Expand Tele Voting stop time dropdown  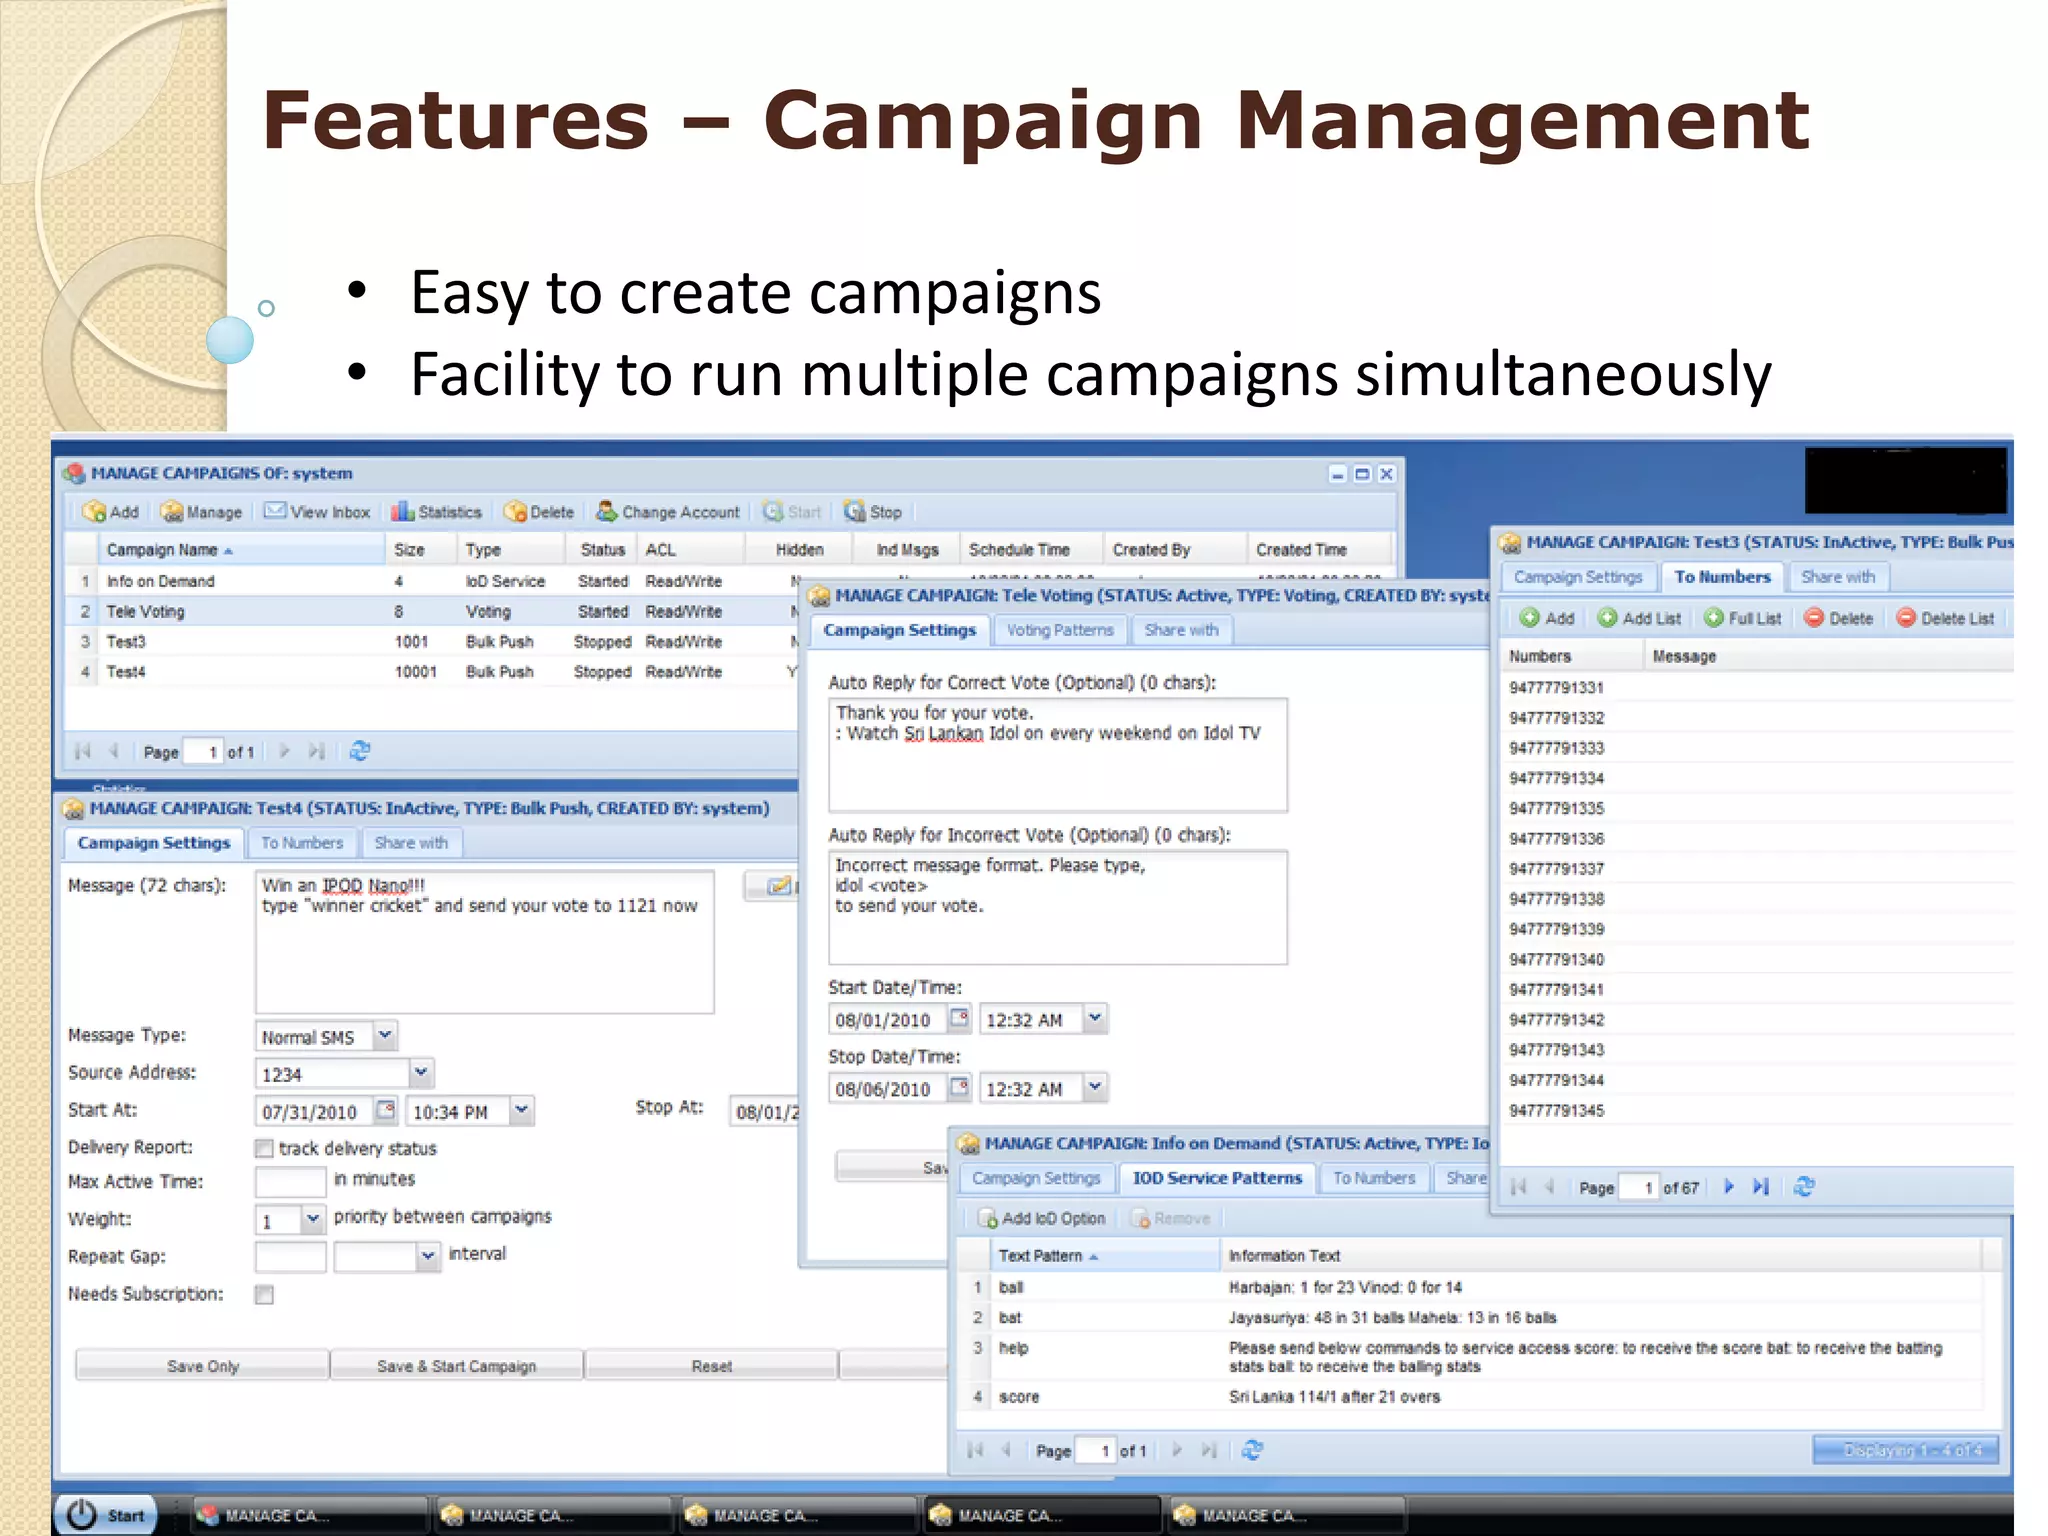coord(1095,1087)
